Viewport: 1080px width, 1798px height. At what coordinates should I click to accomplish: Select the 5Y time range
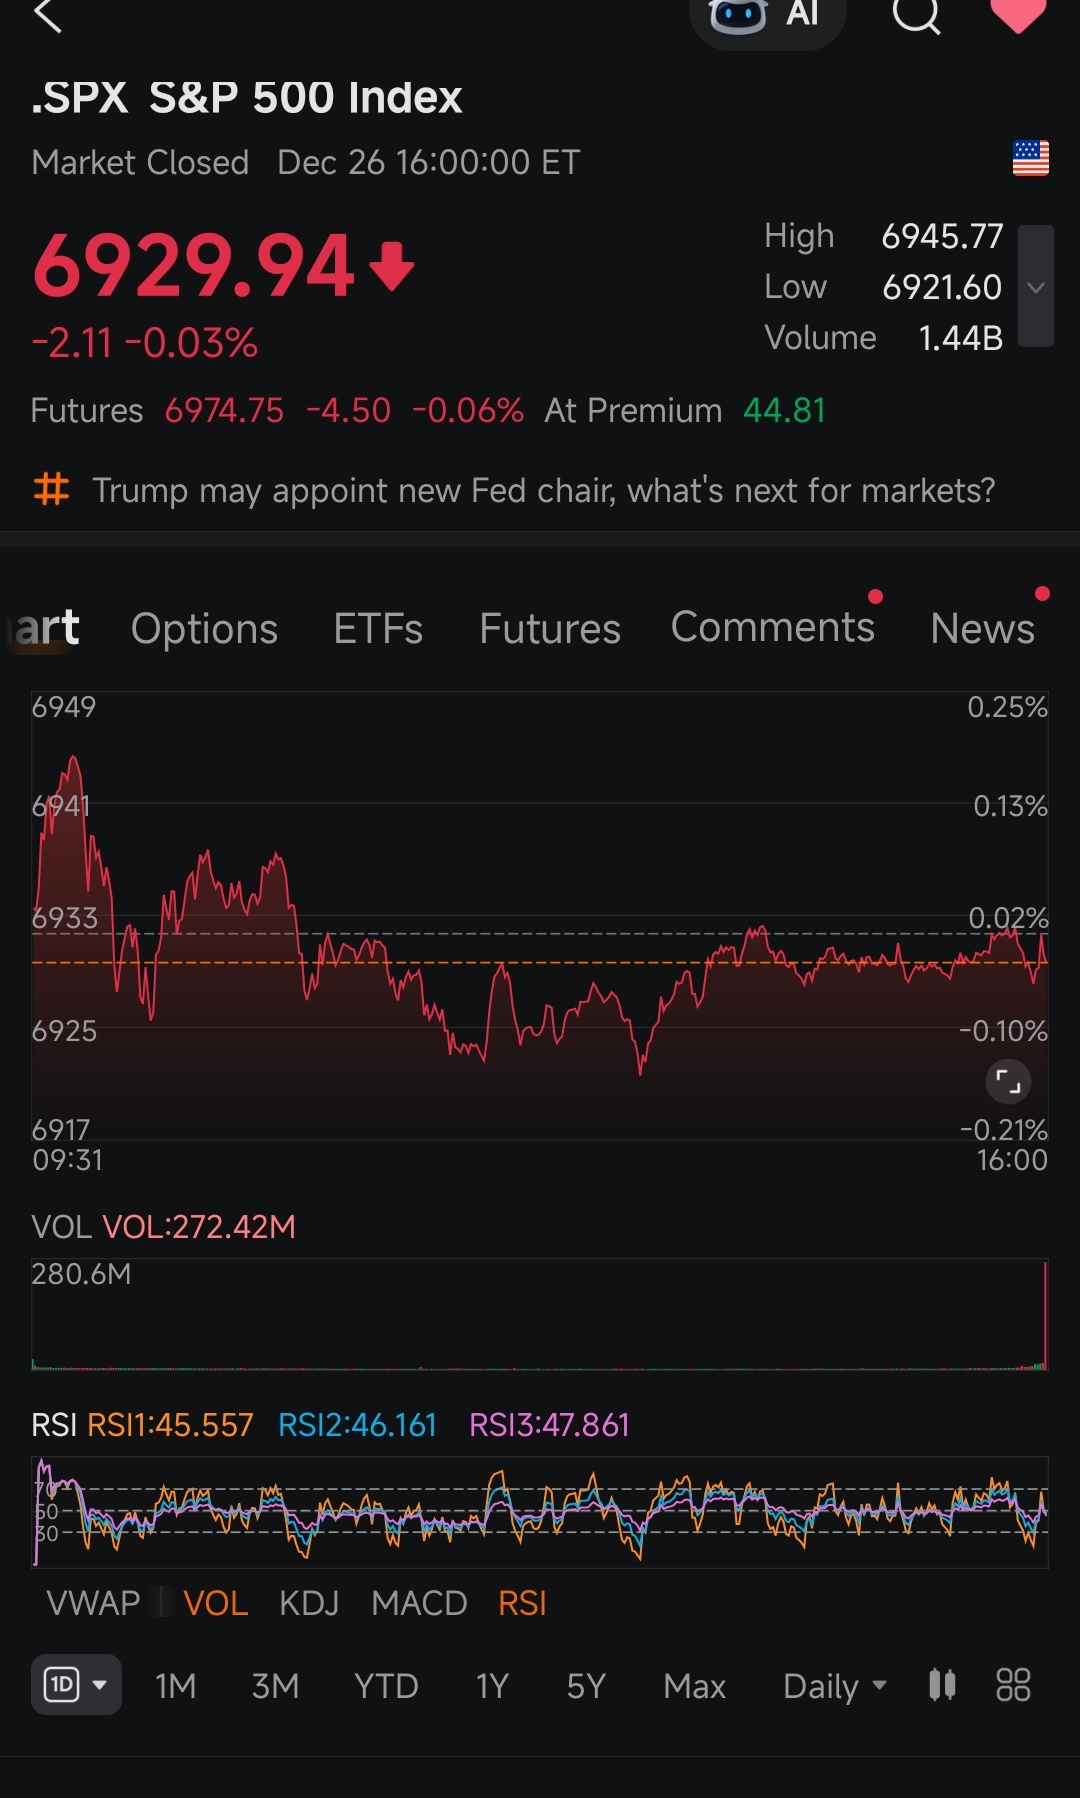(x=586, y=1686)
